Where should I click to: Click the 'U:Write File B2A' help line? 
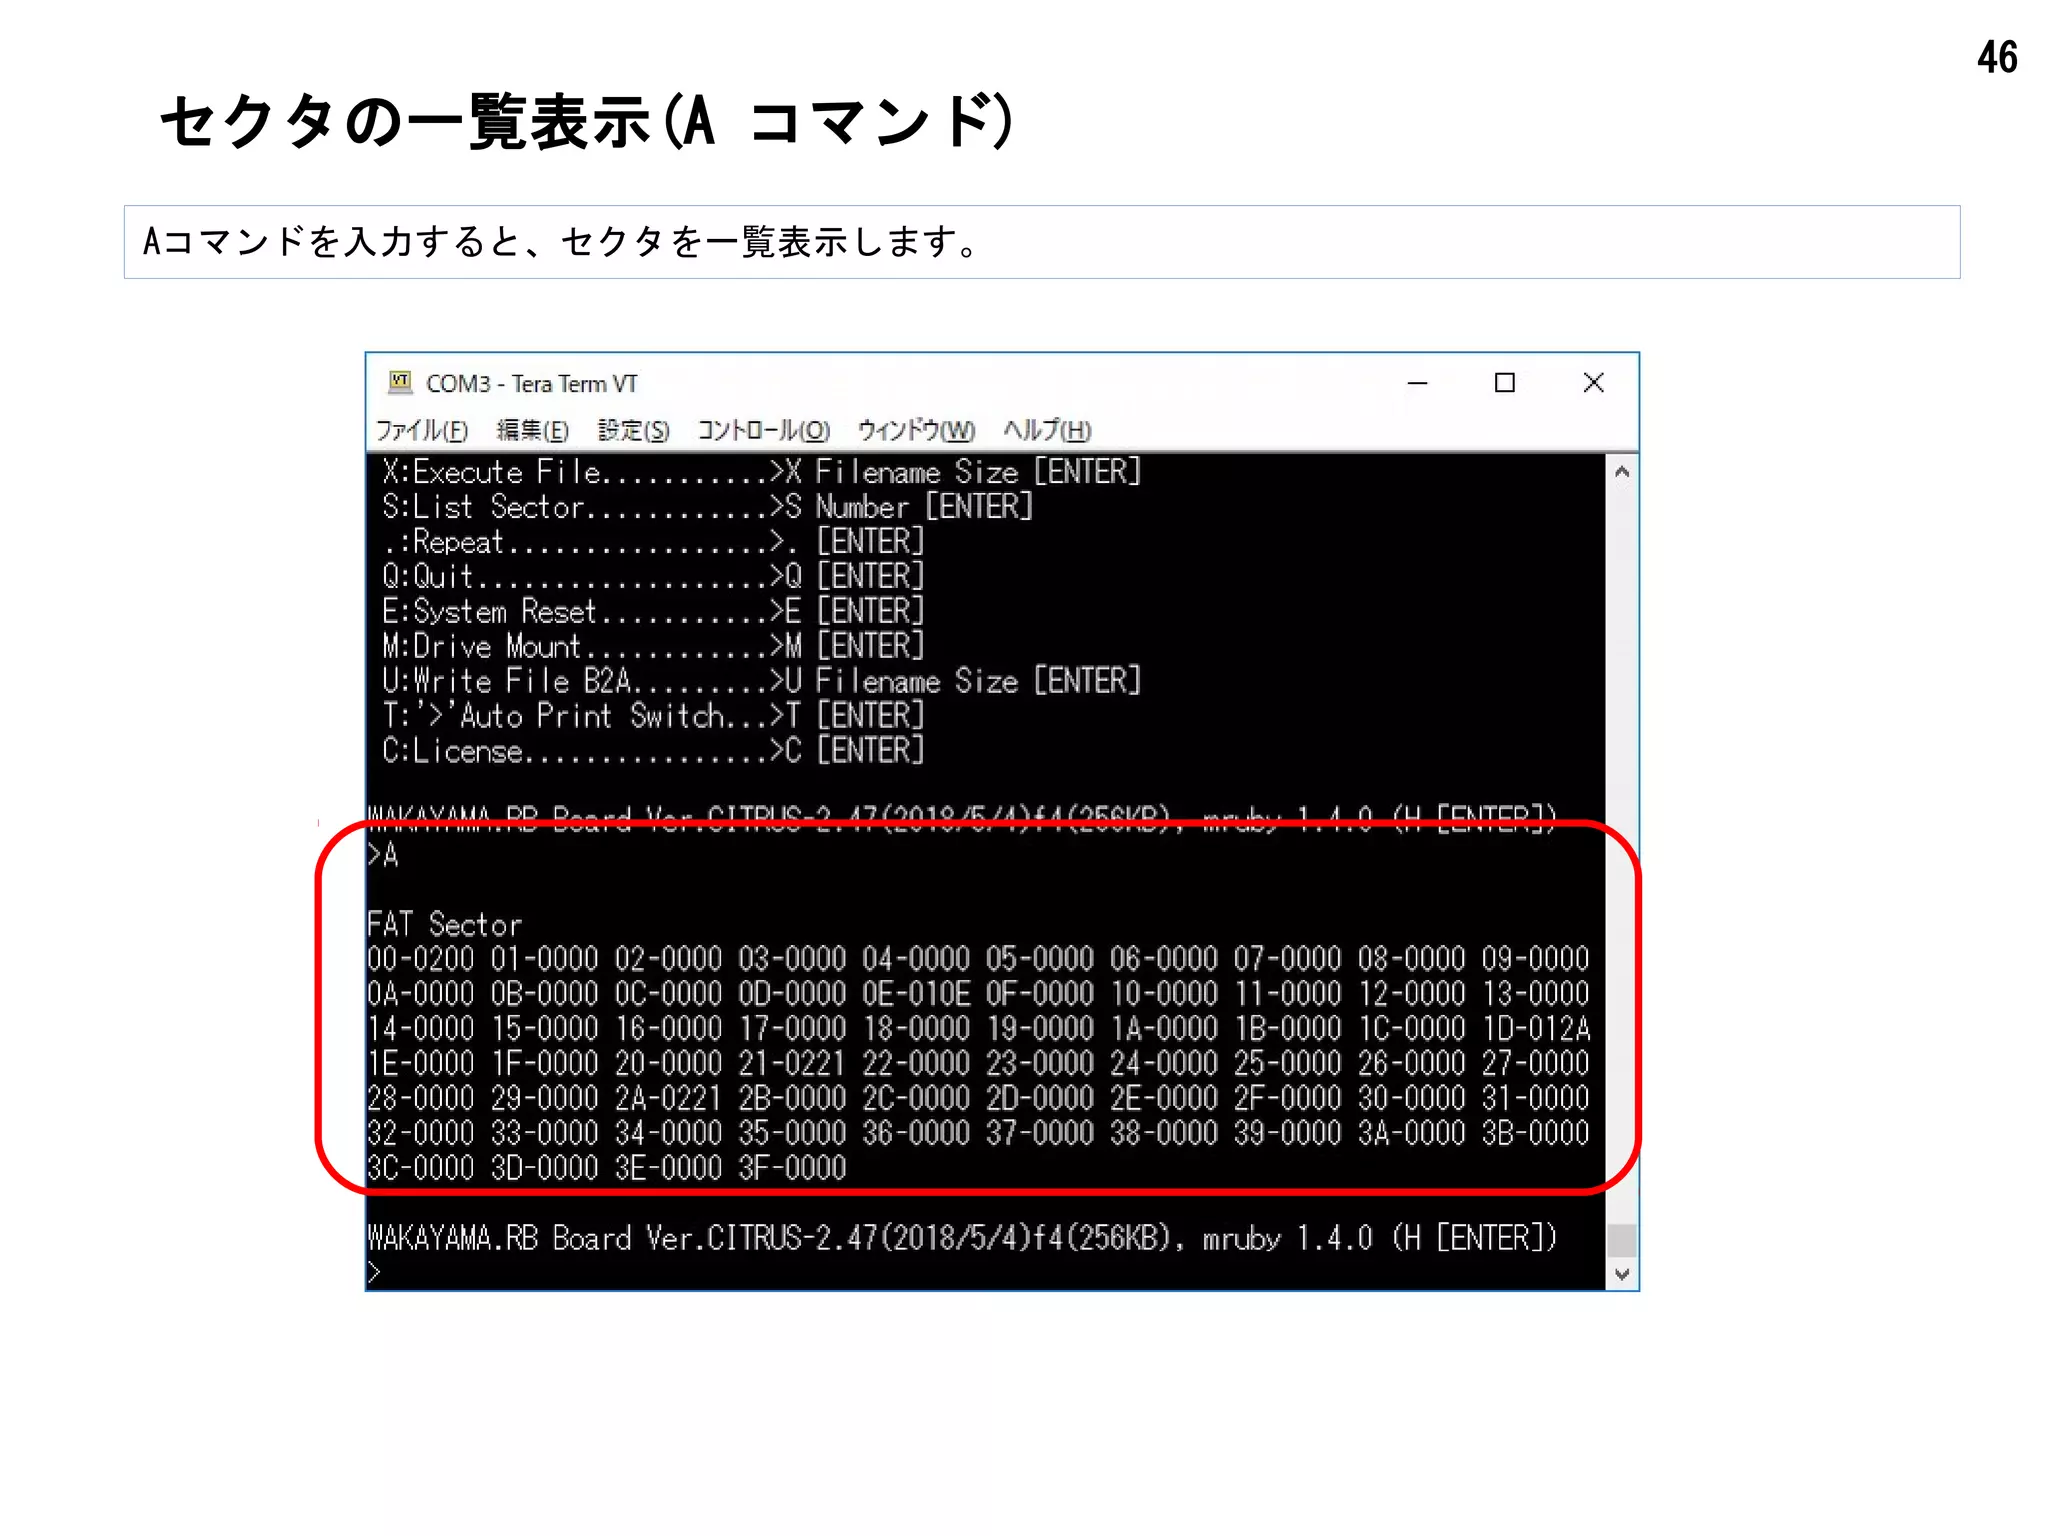tap(761, 681)
